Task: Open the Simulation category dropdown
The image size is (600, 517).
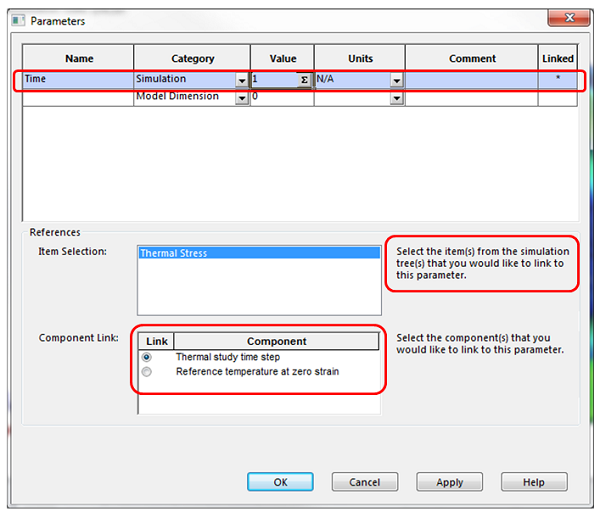Action: click(242, 79)
